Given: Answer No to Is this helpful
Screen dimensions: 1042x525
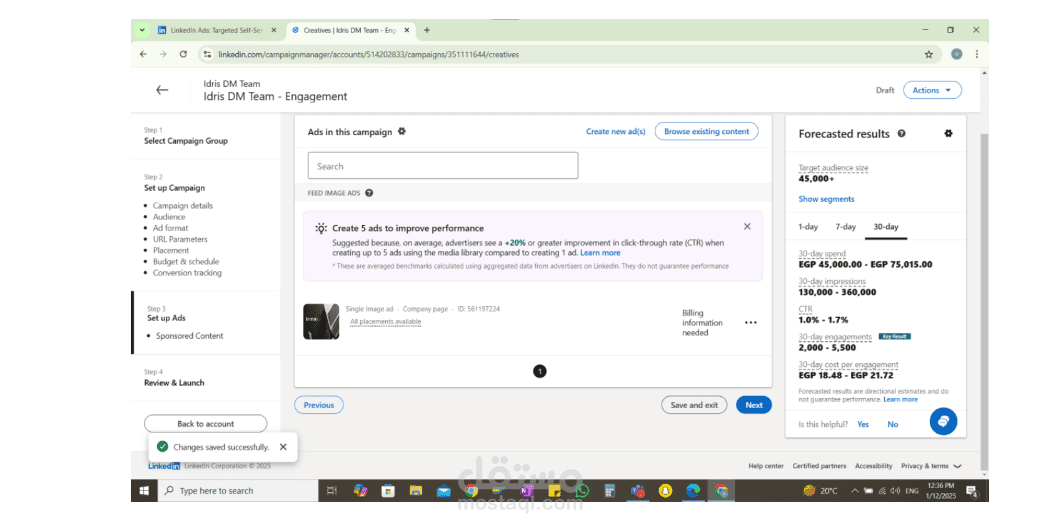Looking at the screenshot, I should coord(892,424).
